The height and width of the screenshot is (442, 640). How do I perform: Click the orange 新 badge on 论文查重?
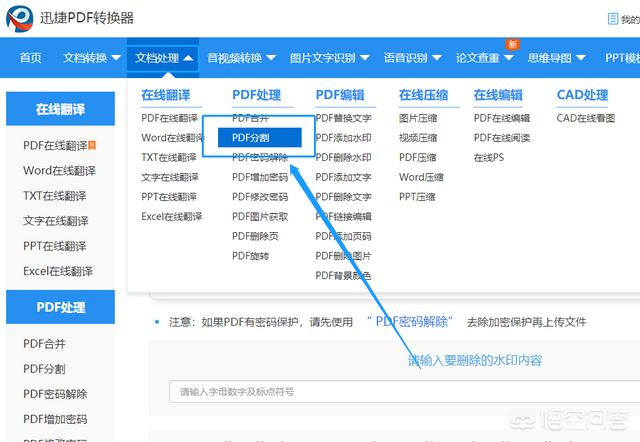click(513, 44)
